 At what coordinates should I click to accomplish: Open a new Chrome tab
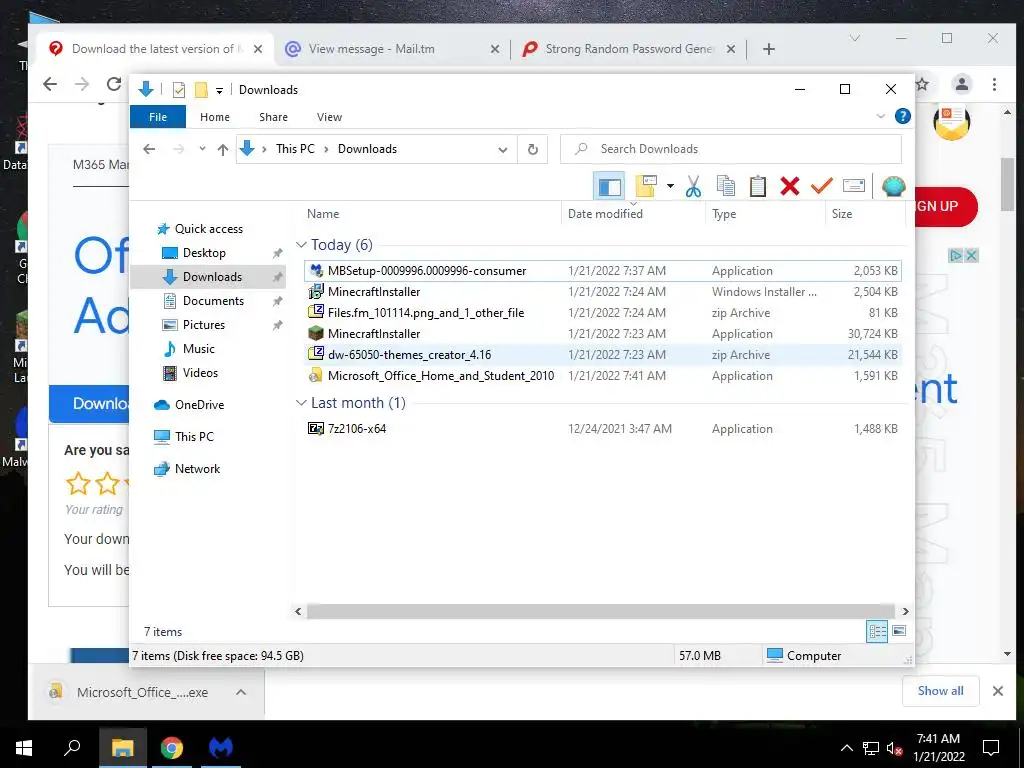[x=769, y=49]
